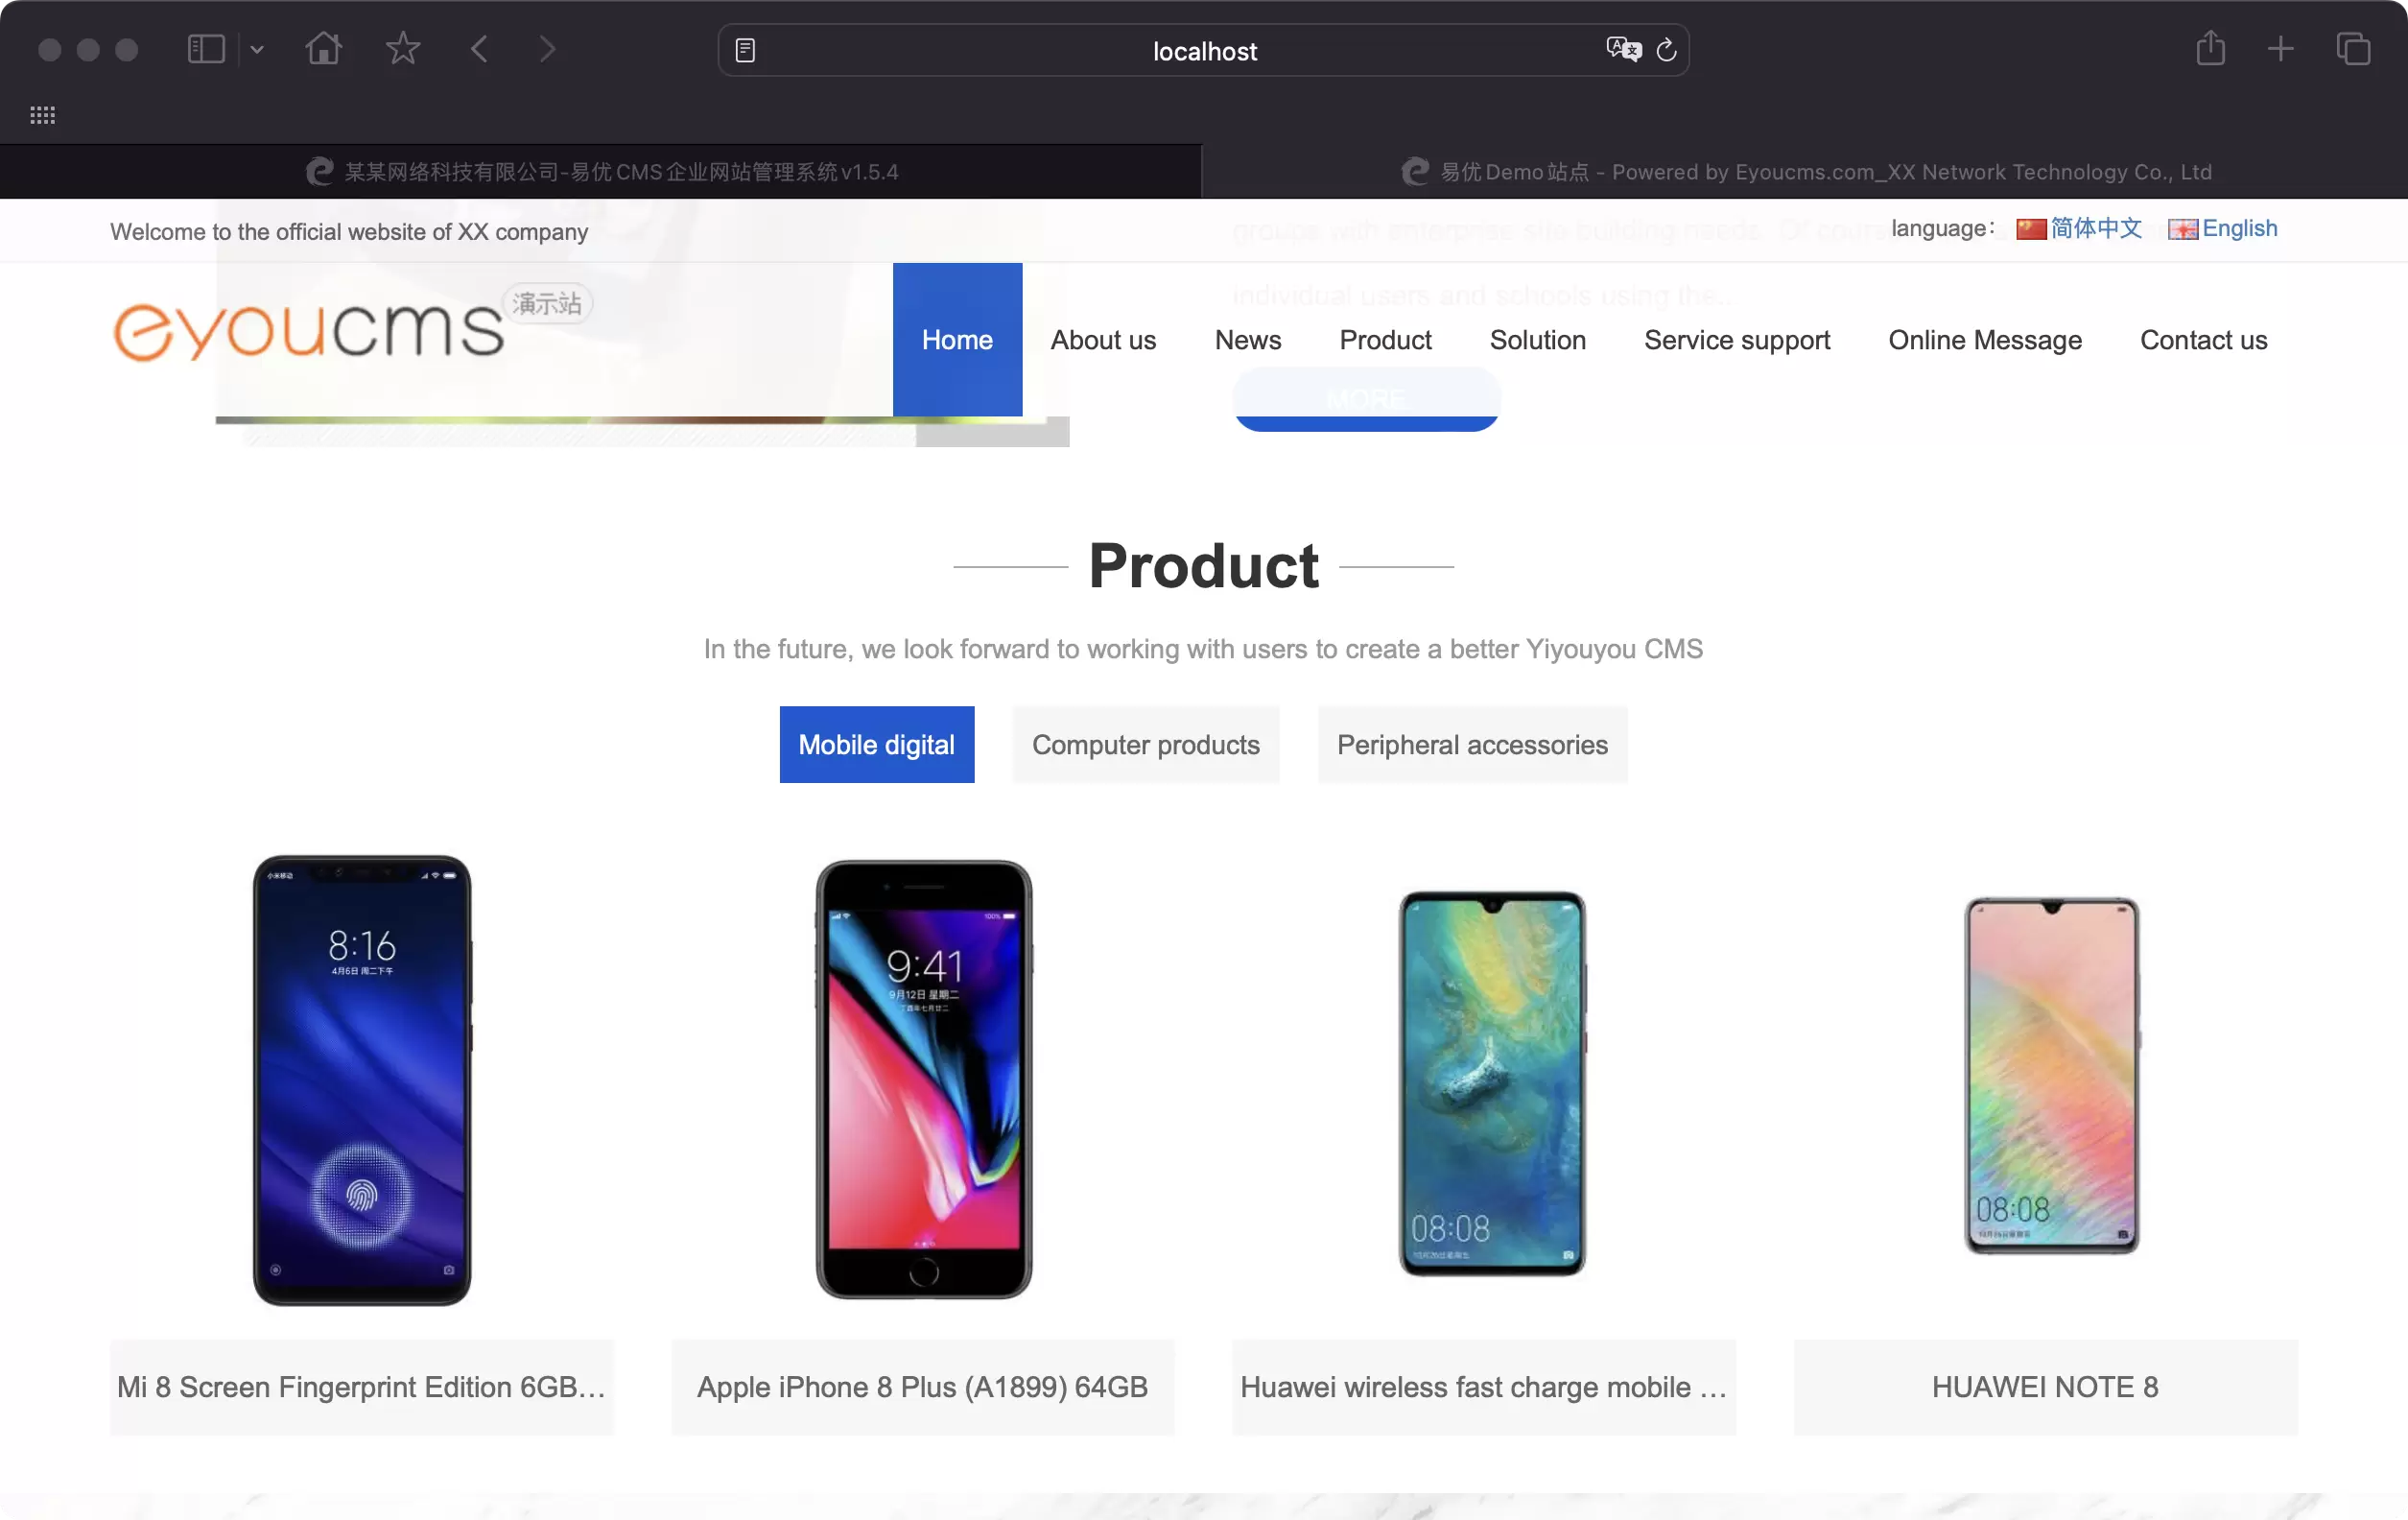Click the Mobile digital filter button
The height and width of the screenshot is (1520, 2408).
875,743
